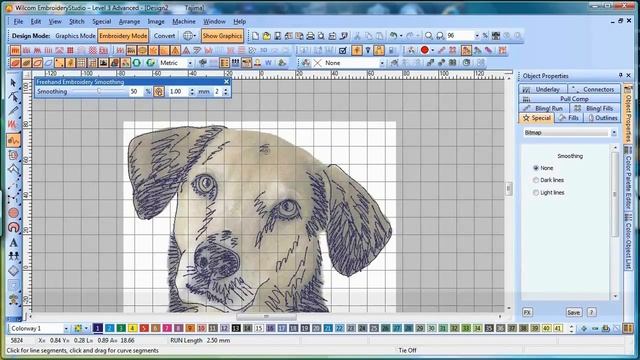Open the Bitmap dropdown in Object Properties
640x360 pixels.
coord(613,133)
